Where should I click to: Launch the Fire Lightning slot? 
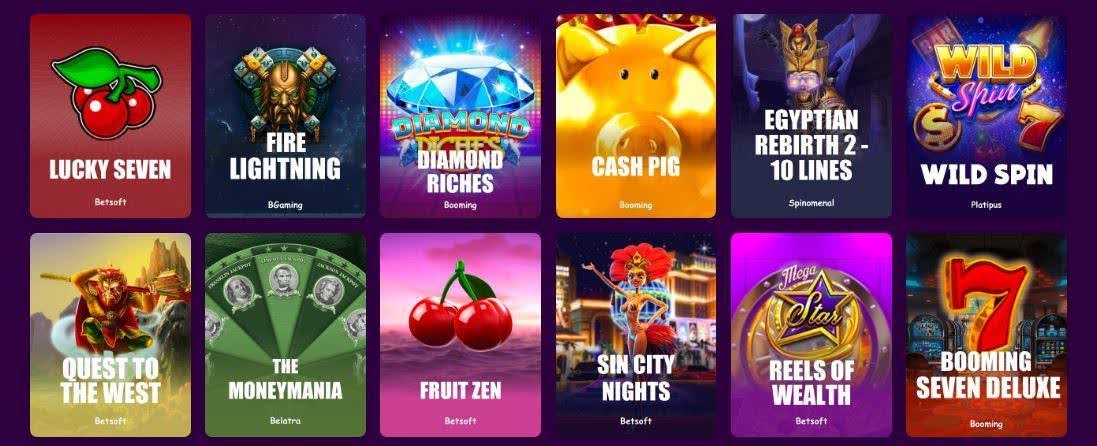(x=285, y=116)
